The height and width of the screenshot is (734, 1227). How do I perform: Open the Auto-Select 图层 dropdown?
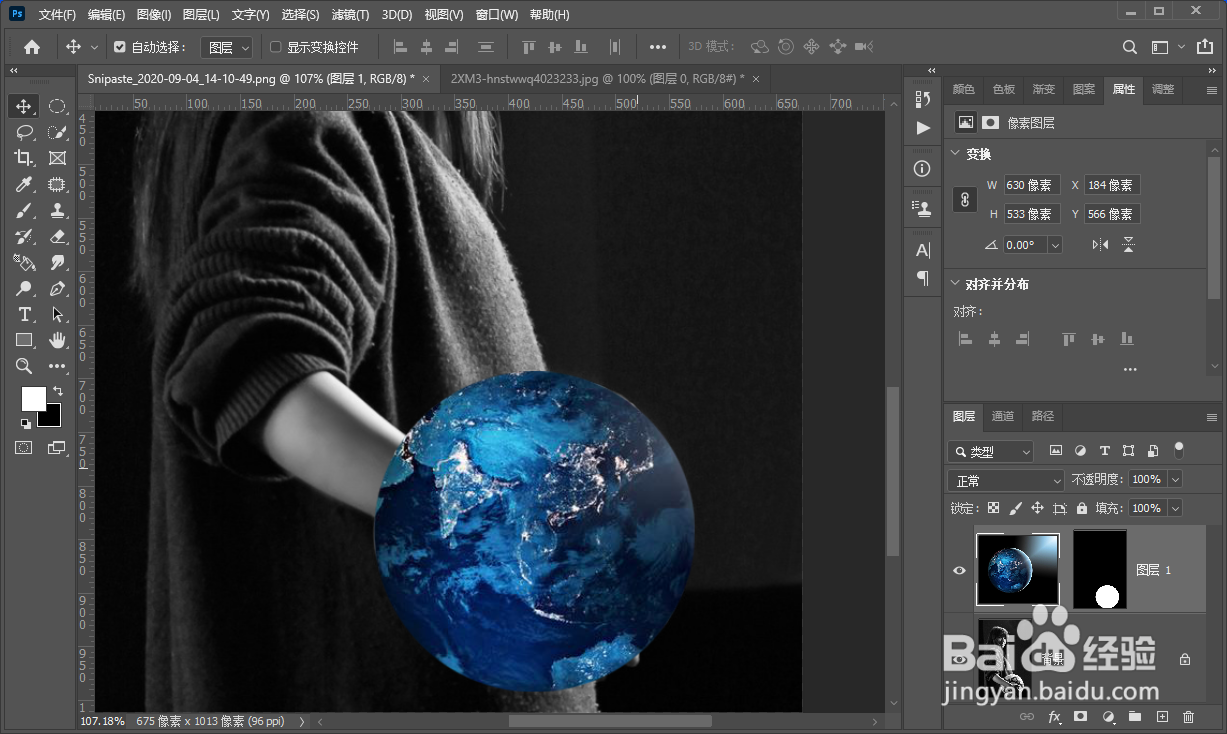(x=227, y=47)
